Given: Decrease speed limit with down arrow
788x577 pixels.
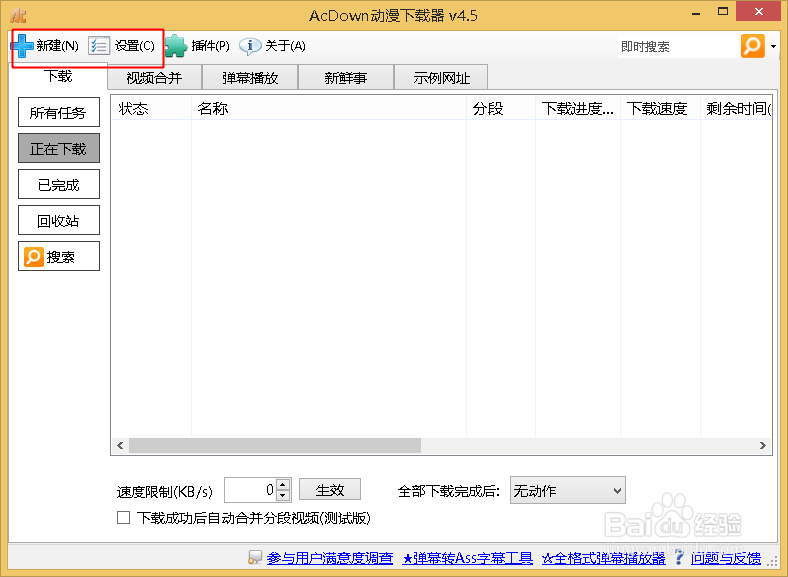Looking at the screenshot, I should click(x=283, y=496).
